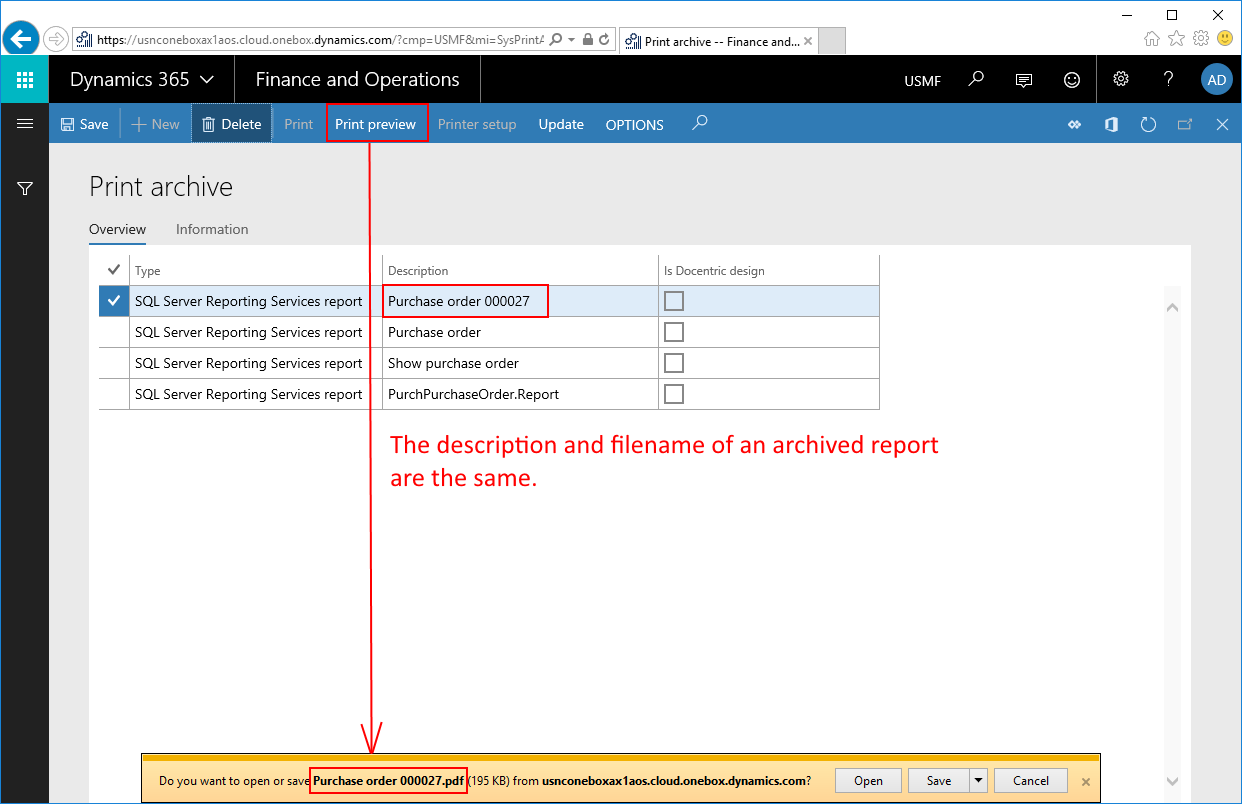Open the browser tools gear

[x=1200, y=39]
